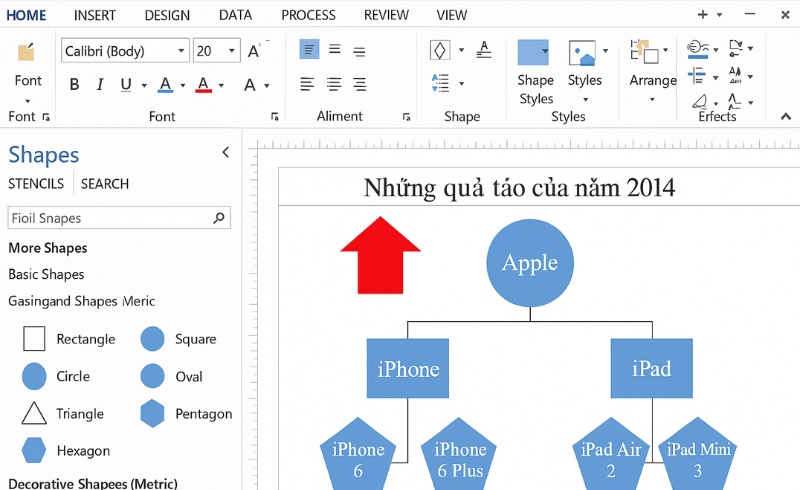Image resolution: width=800 pixels, height=490 pixels.
Task: Expand the red font color dropdown arrow
Action: (x=221, y=86)
